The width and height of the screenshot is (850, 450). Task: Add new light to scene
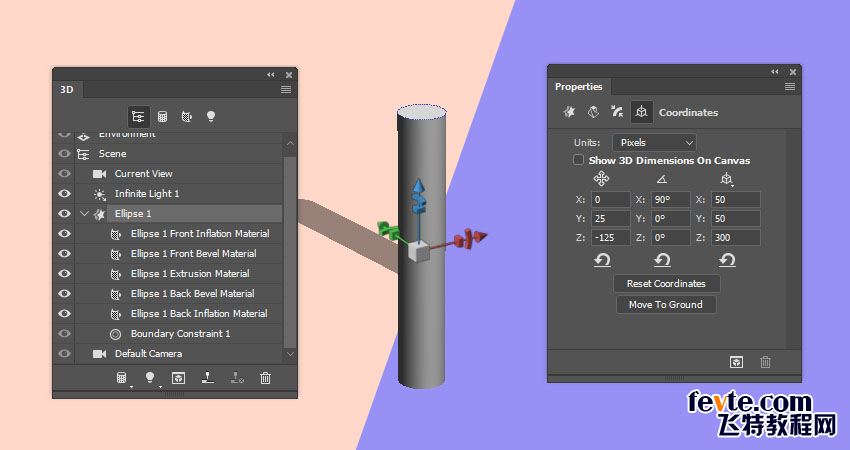point(150,378)
